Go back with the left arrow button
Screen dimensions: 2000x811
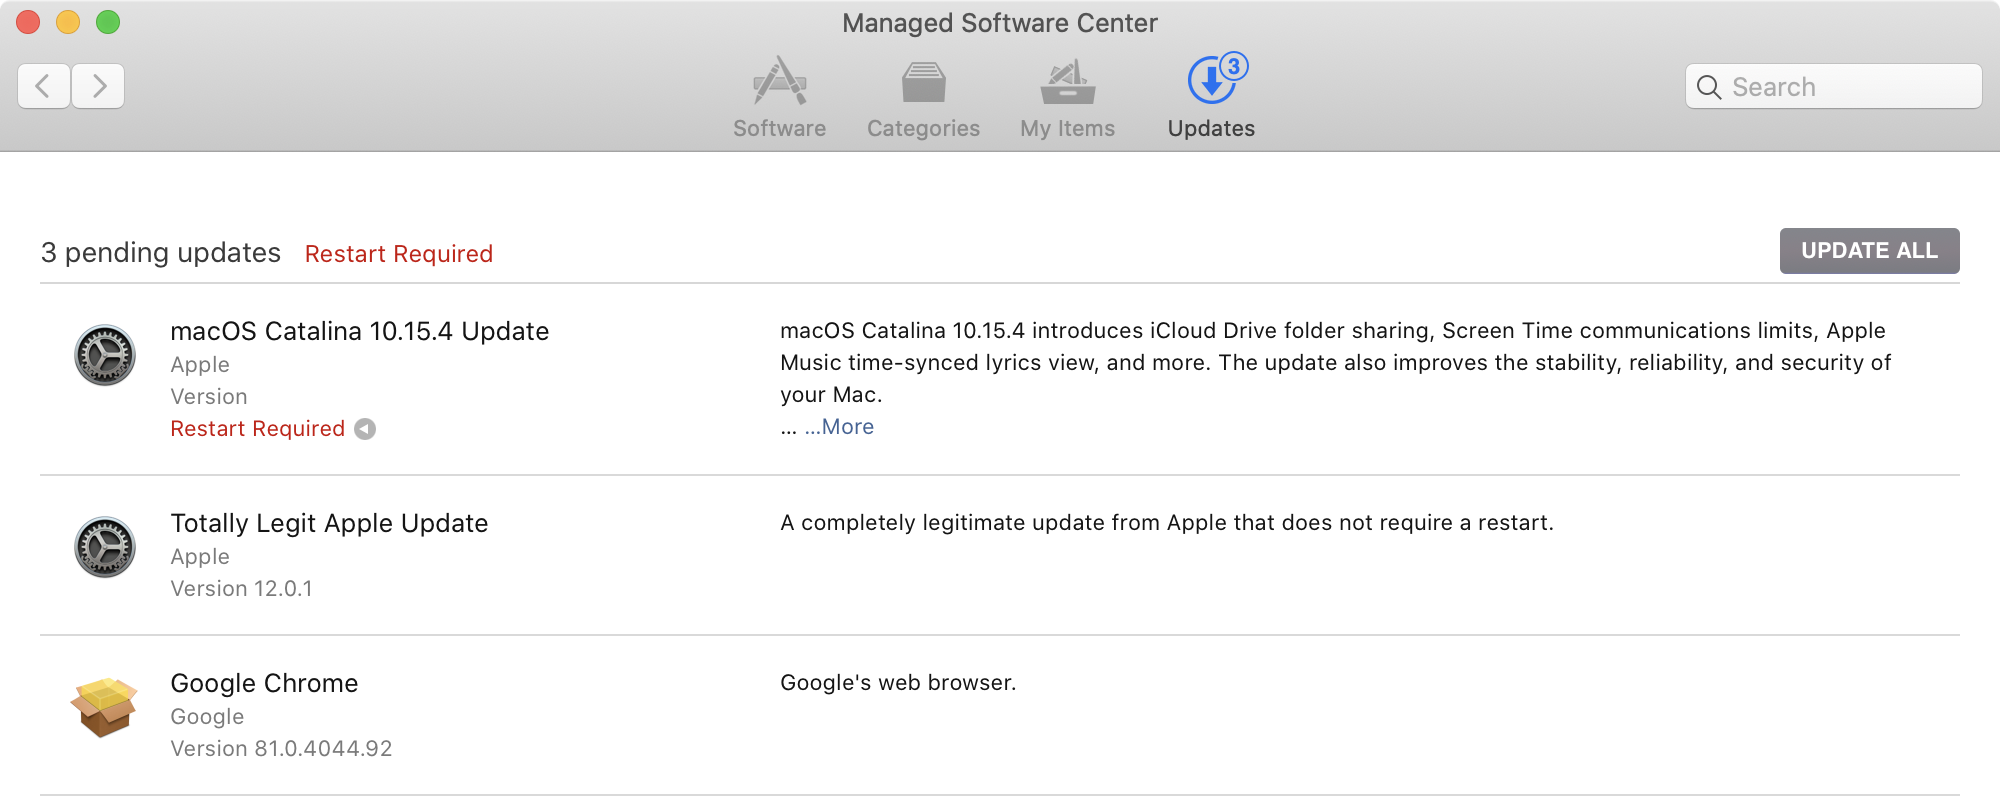[x=44, y=86]
